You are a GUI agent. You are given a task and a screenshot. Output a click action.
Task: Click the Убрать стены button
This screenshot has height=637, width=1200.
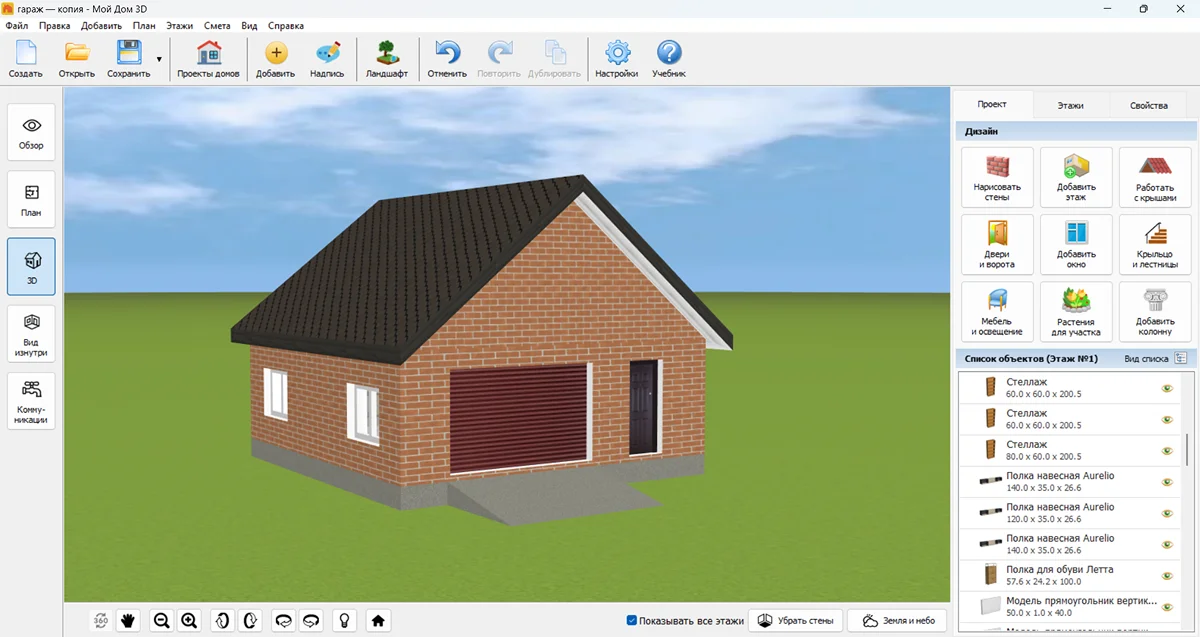(x=796, y=621)
